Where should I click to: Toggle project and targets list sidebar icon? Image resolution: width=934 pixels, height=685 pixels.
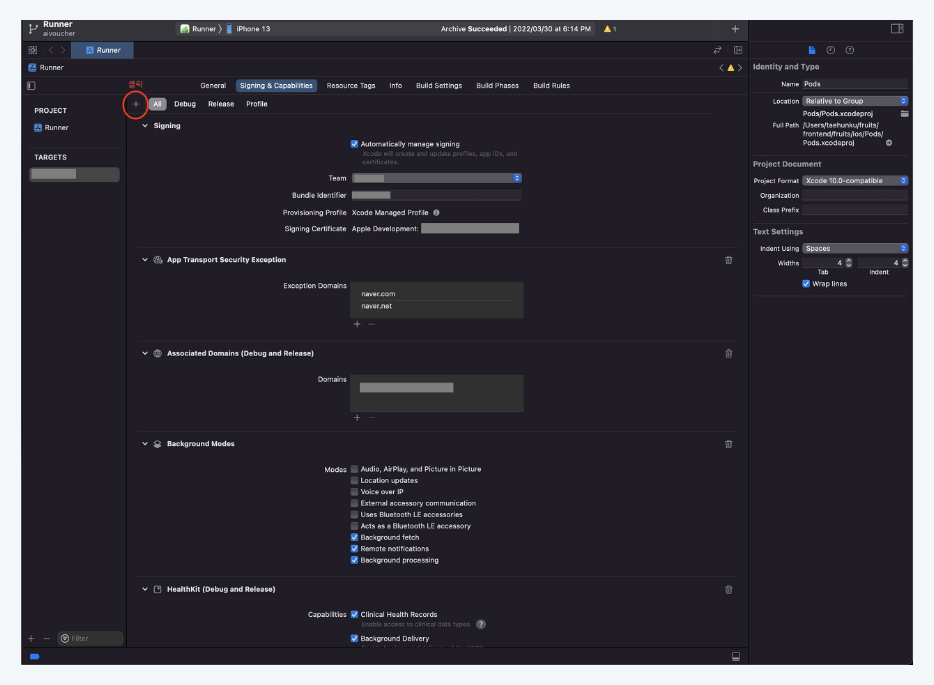point(32,86)
